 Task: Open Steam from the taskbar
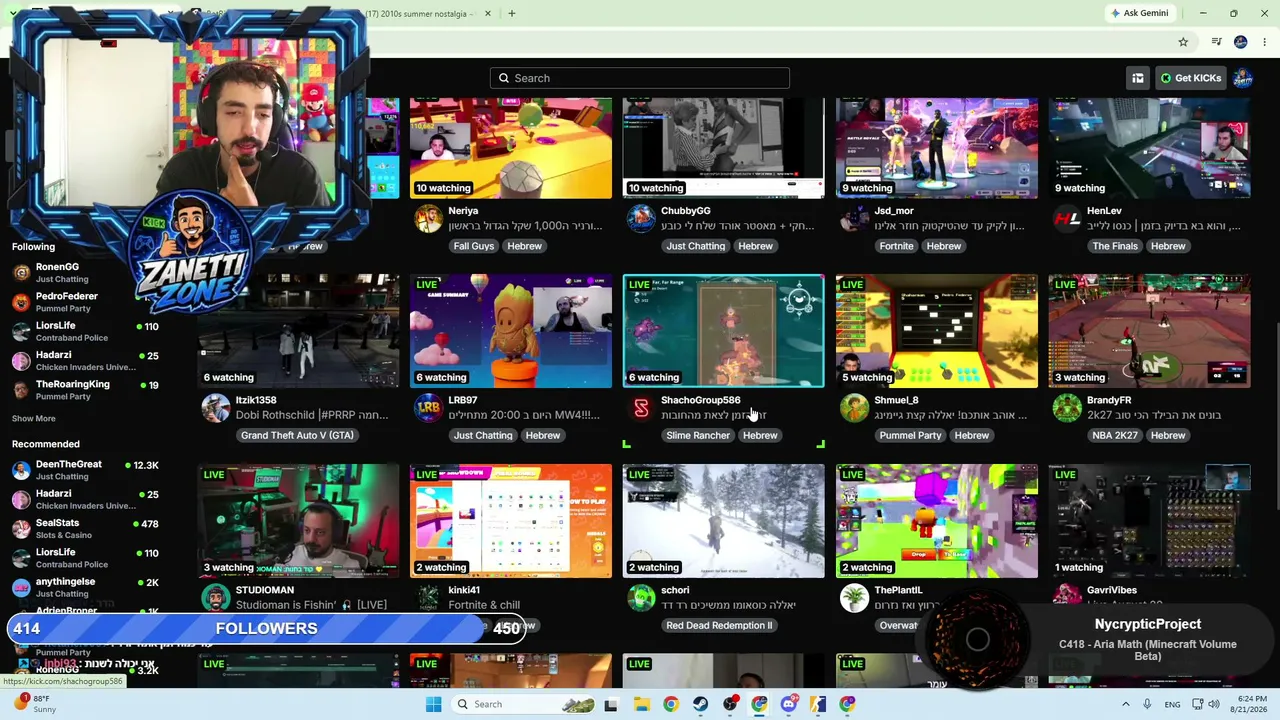pos(700,704)
